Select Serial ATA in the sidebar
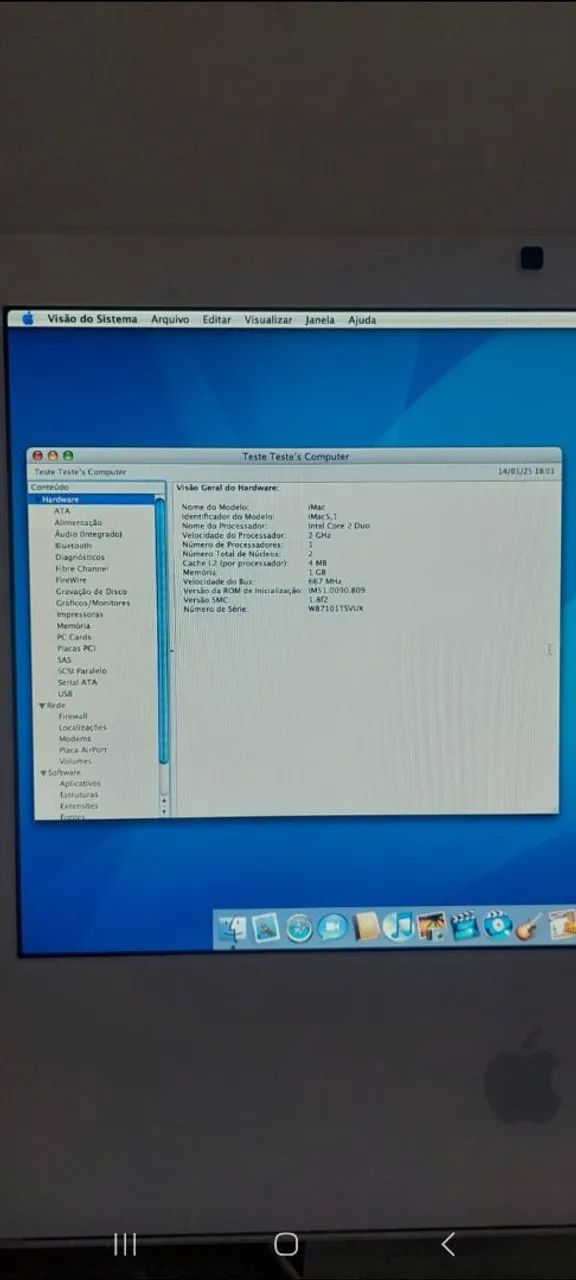 coord(78,682)
